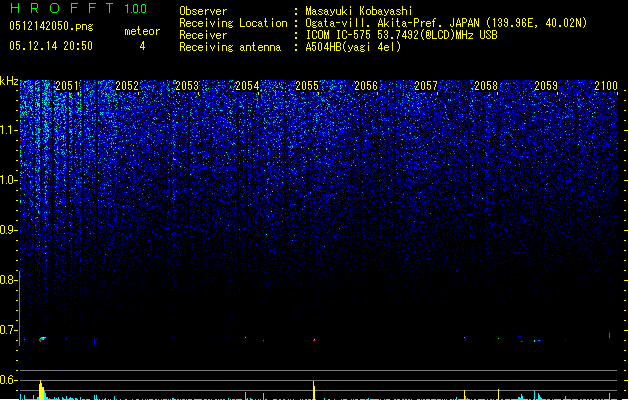Click the 2056 time marker
This screenshot has height=400, width=629.
coord(366,86)
